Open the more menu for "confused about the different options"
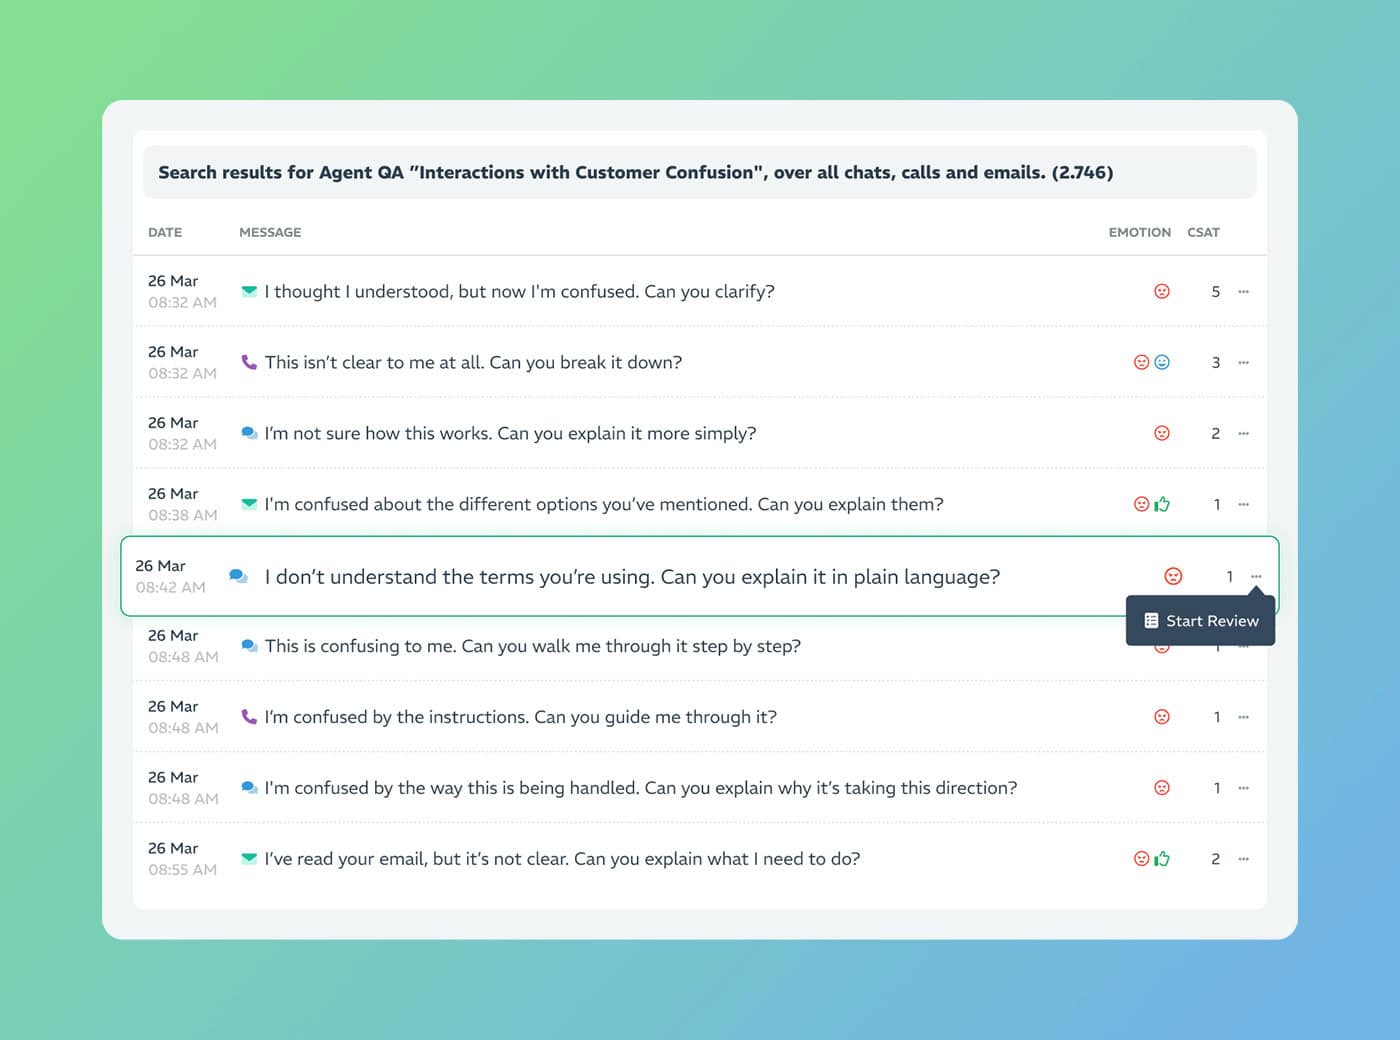Screen dimensions: 1400x1040 click(1244, 505)
